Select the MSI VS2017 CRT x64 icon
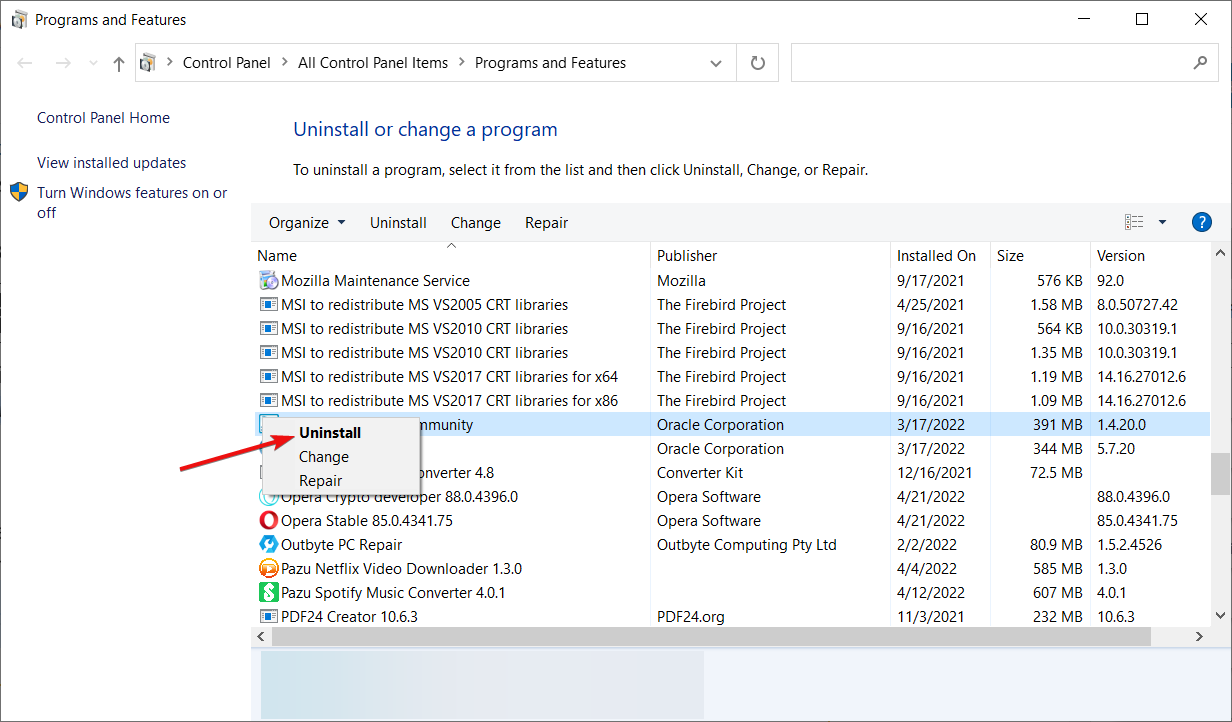 coord(268,377)
